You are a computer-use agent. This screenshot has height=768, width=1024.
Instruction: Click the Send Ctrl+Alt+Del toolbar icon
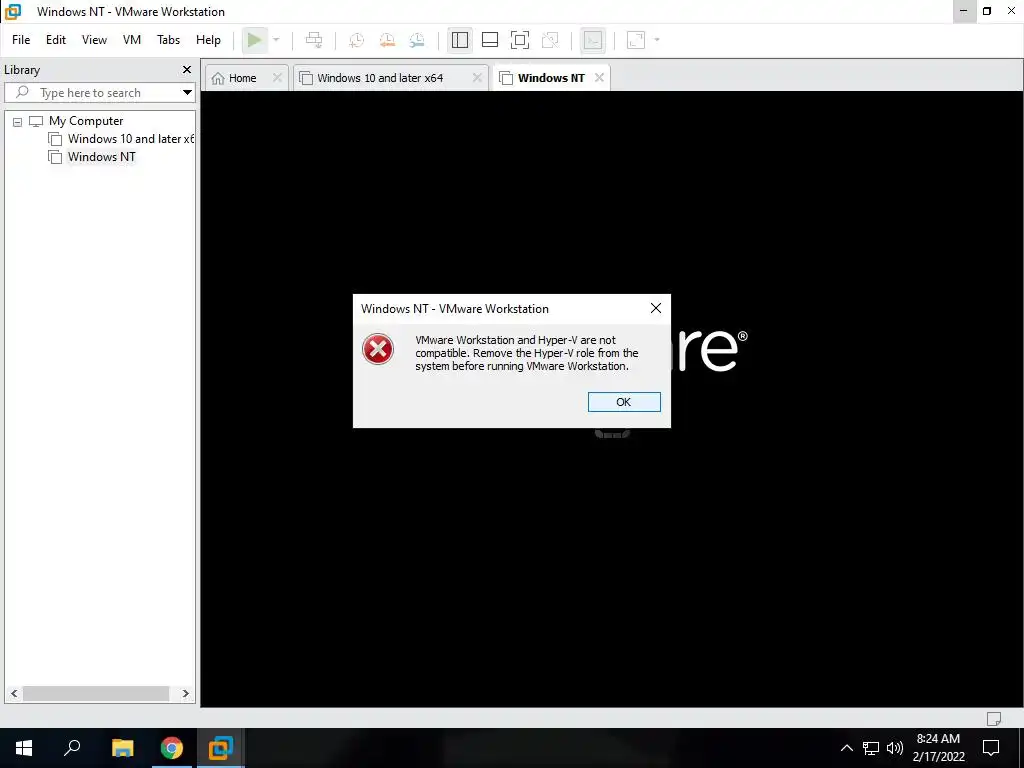[314, 40]
